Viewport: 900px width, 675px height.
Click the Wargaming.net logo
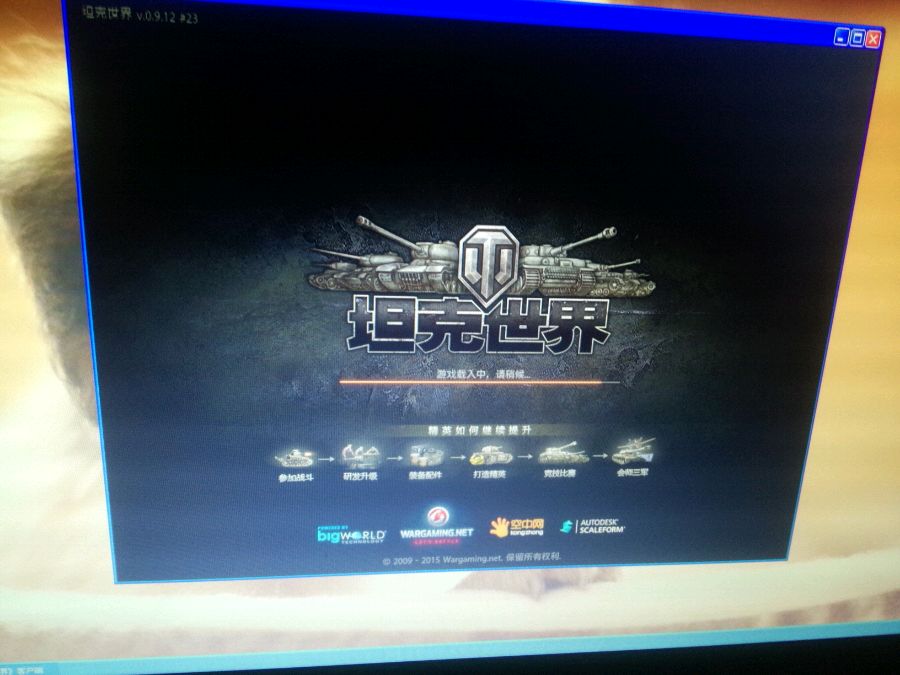click(x=436, y=526)
